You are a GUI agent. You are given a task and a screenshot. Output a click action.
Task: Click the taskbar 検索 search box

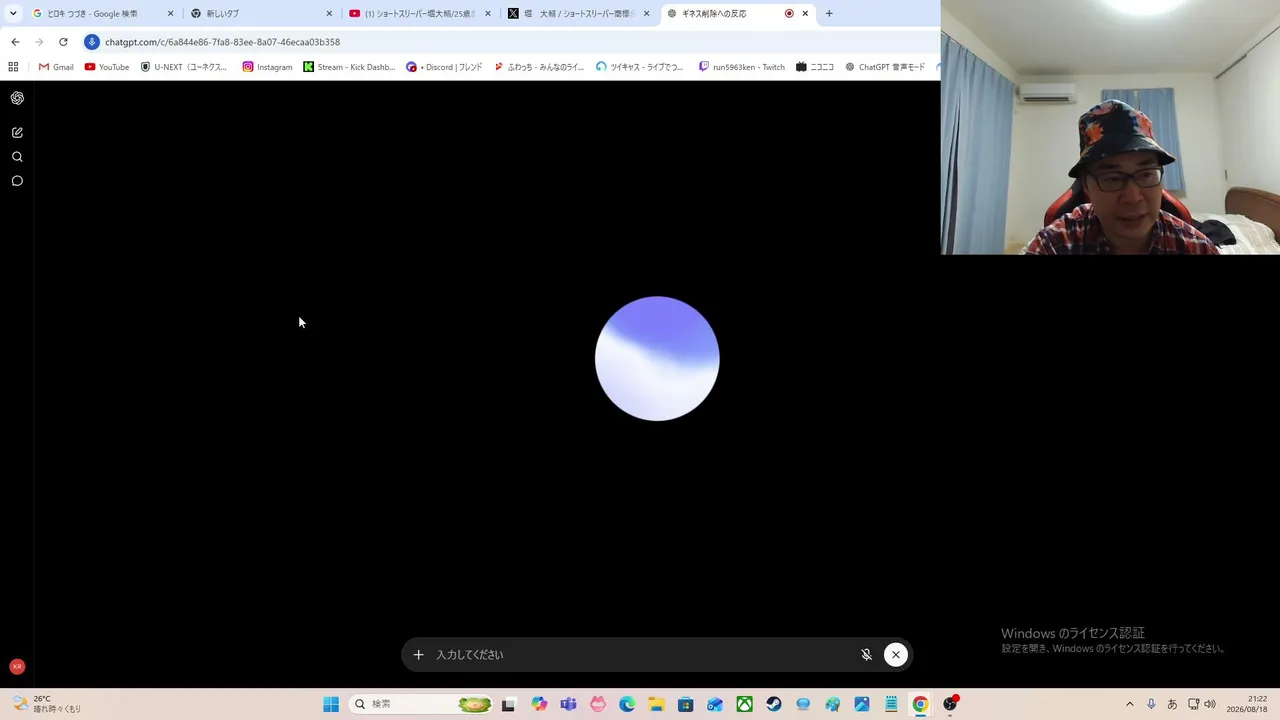(422, 704)
